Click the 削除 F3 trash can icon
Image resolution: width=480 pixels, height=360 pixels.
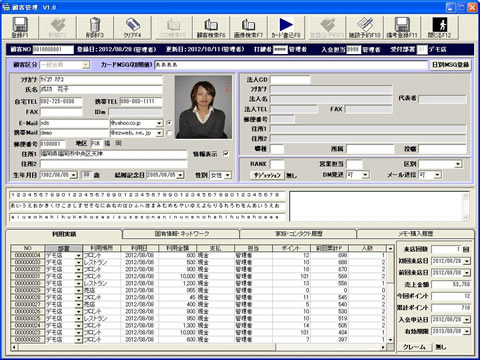(x=95, y=27)
